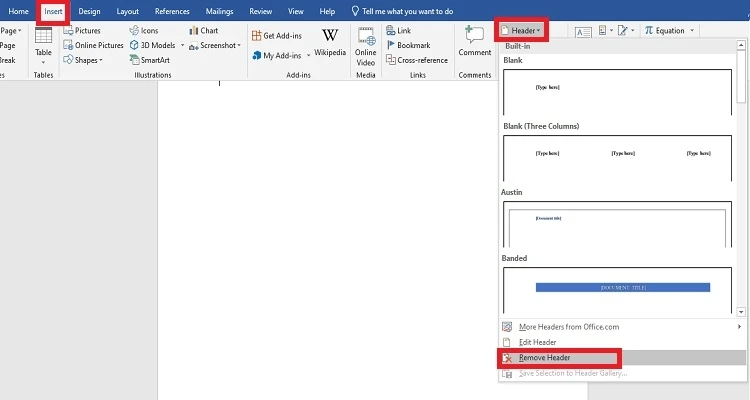Screen dimensions: 750x400
Task: Click the Chart icon
Action: (x=194, y=31)
